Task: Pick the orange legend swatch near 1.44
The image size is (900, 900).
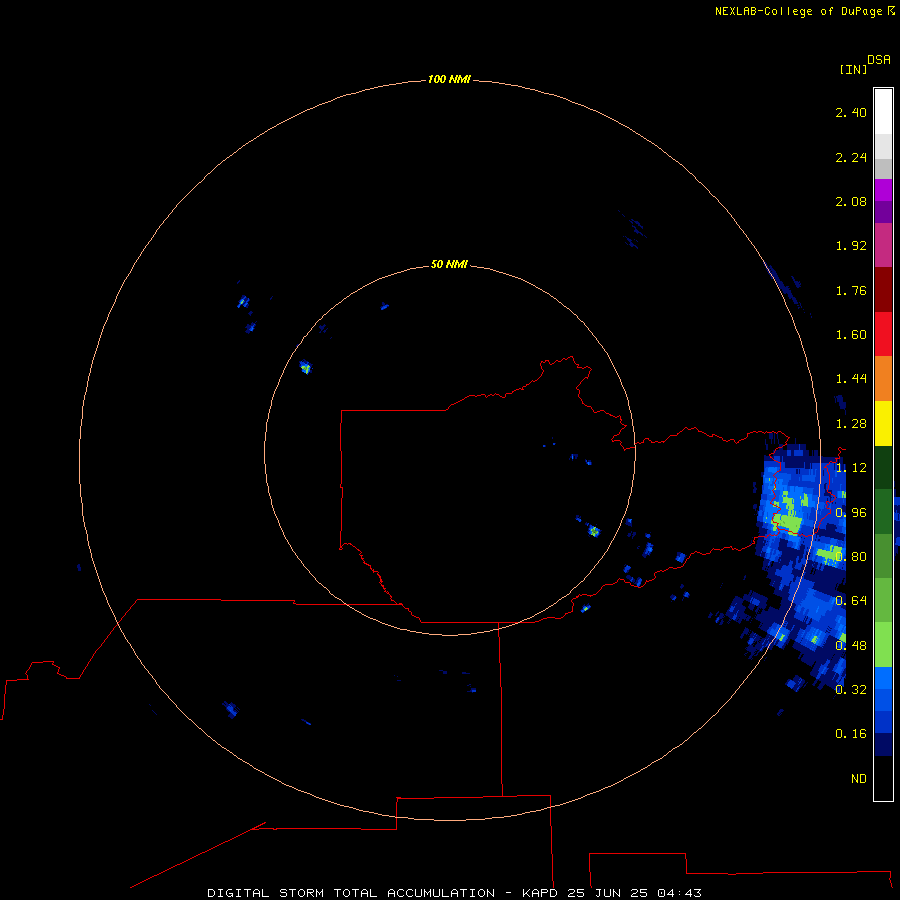Action: click(x=883, y=378)
